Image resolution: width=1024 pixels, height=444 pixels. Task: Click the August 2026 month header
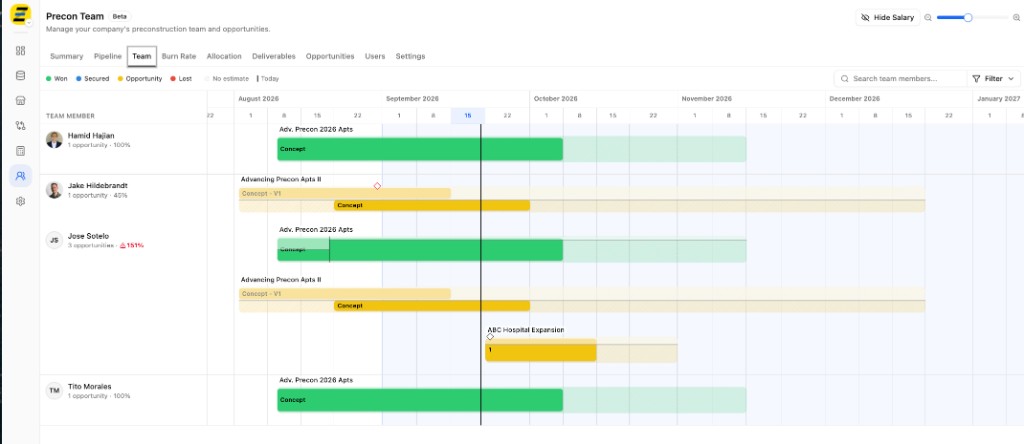pyautogui.click(x=259, y=99)
